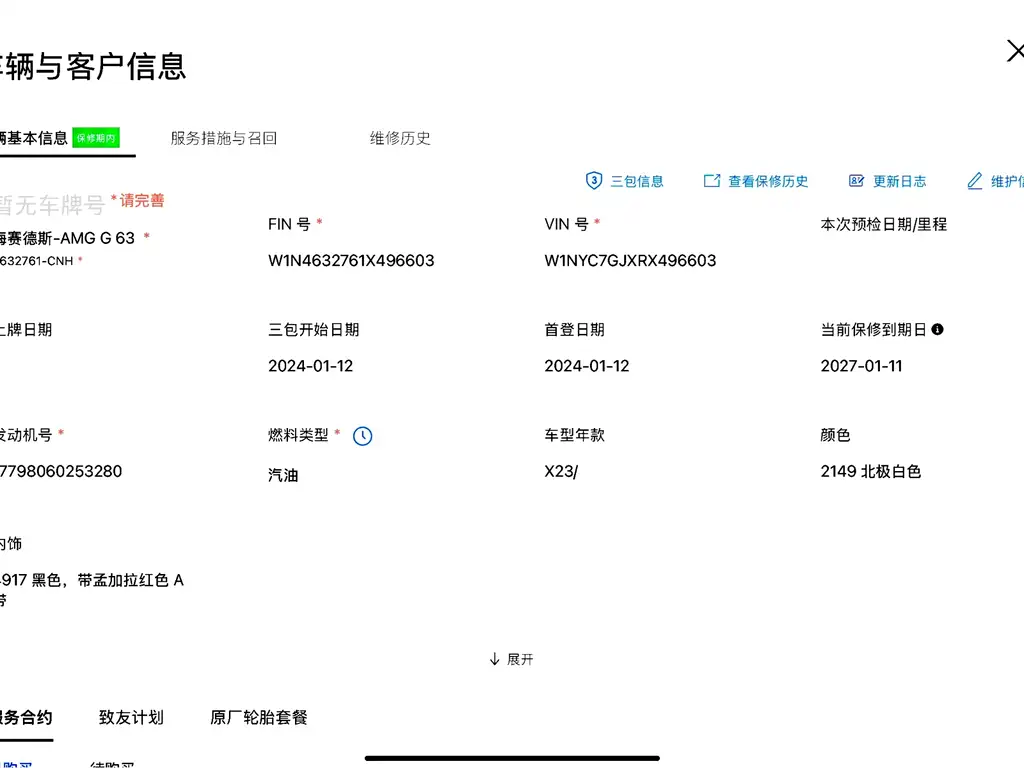The image size is (1024, 768).
Task: Click the pencil edit icon for 维护
Action: [x=975, y=181]
